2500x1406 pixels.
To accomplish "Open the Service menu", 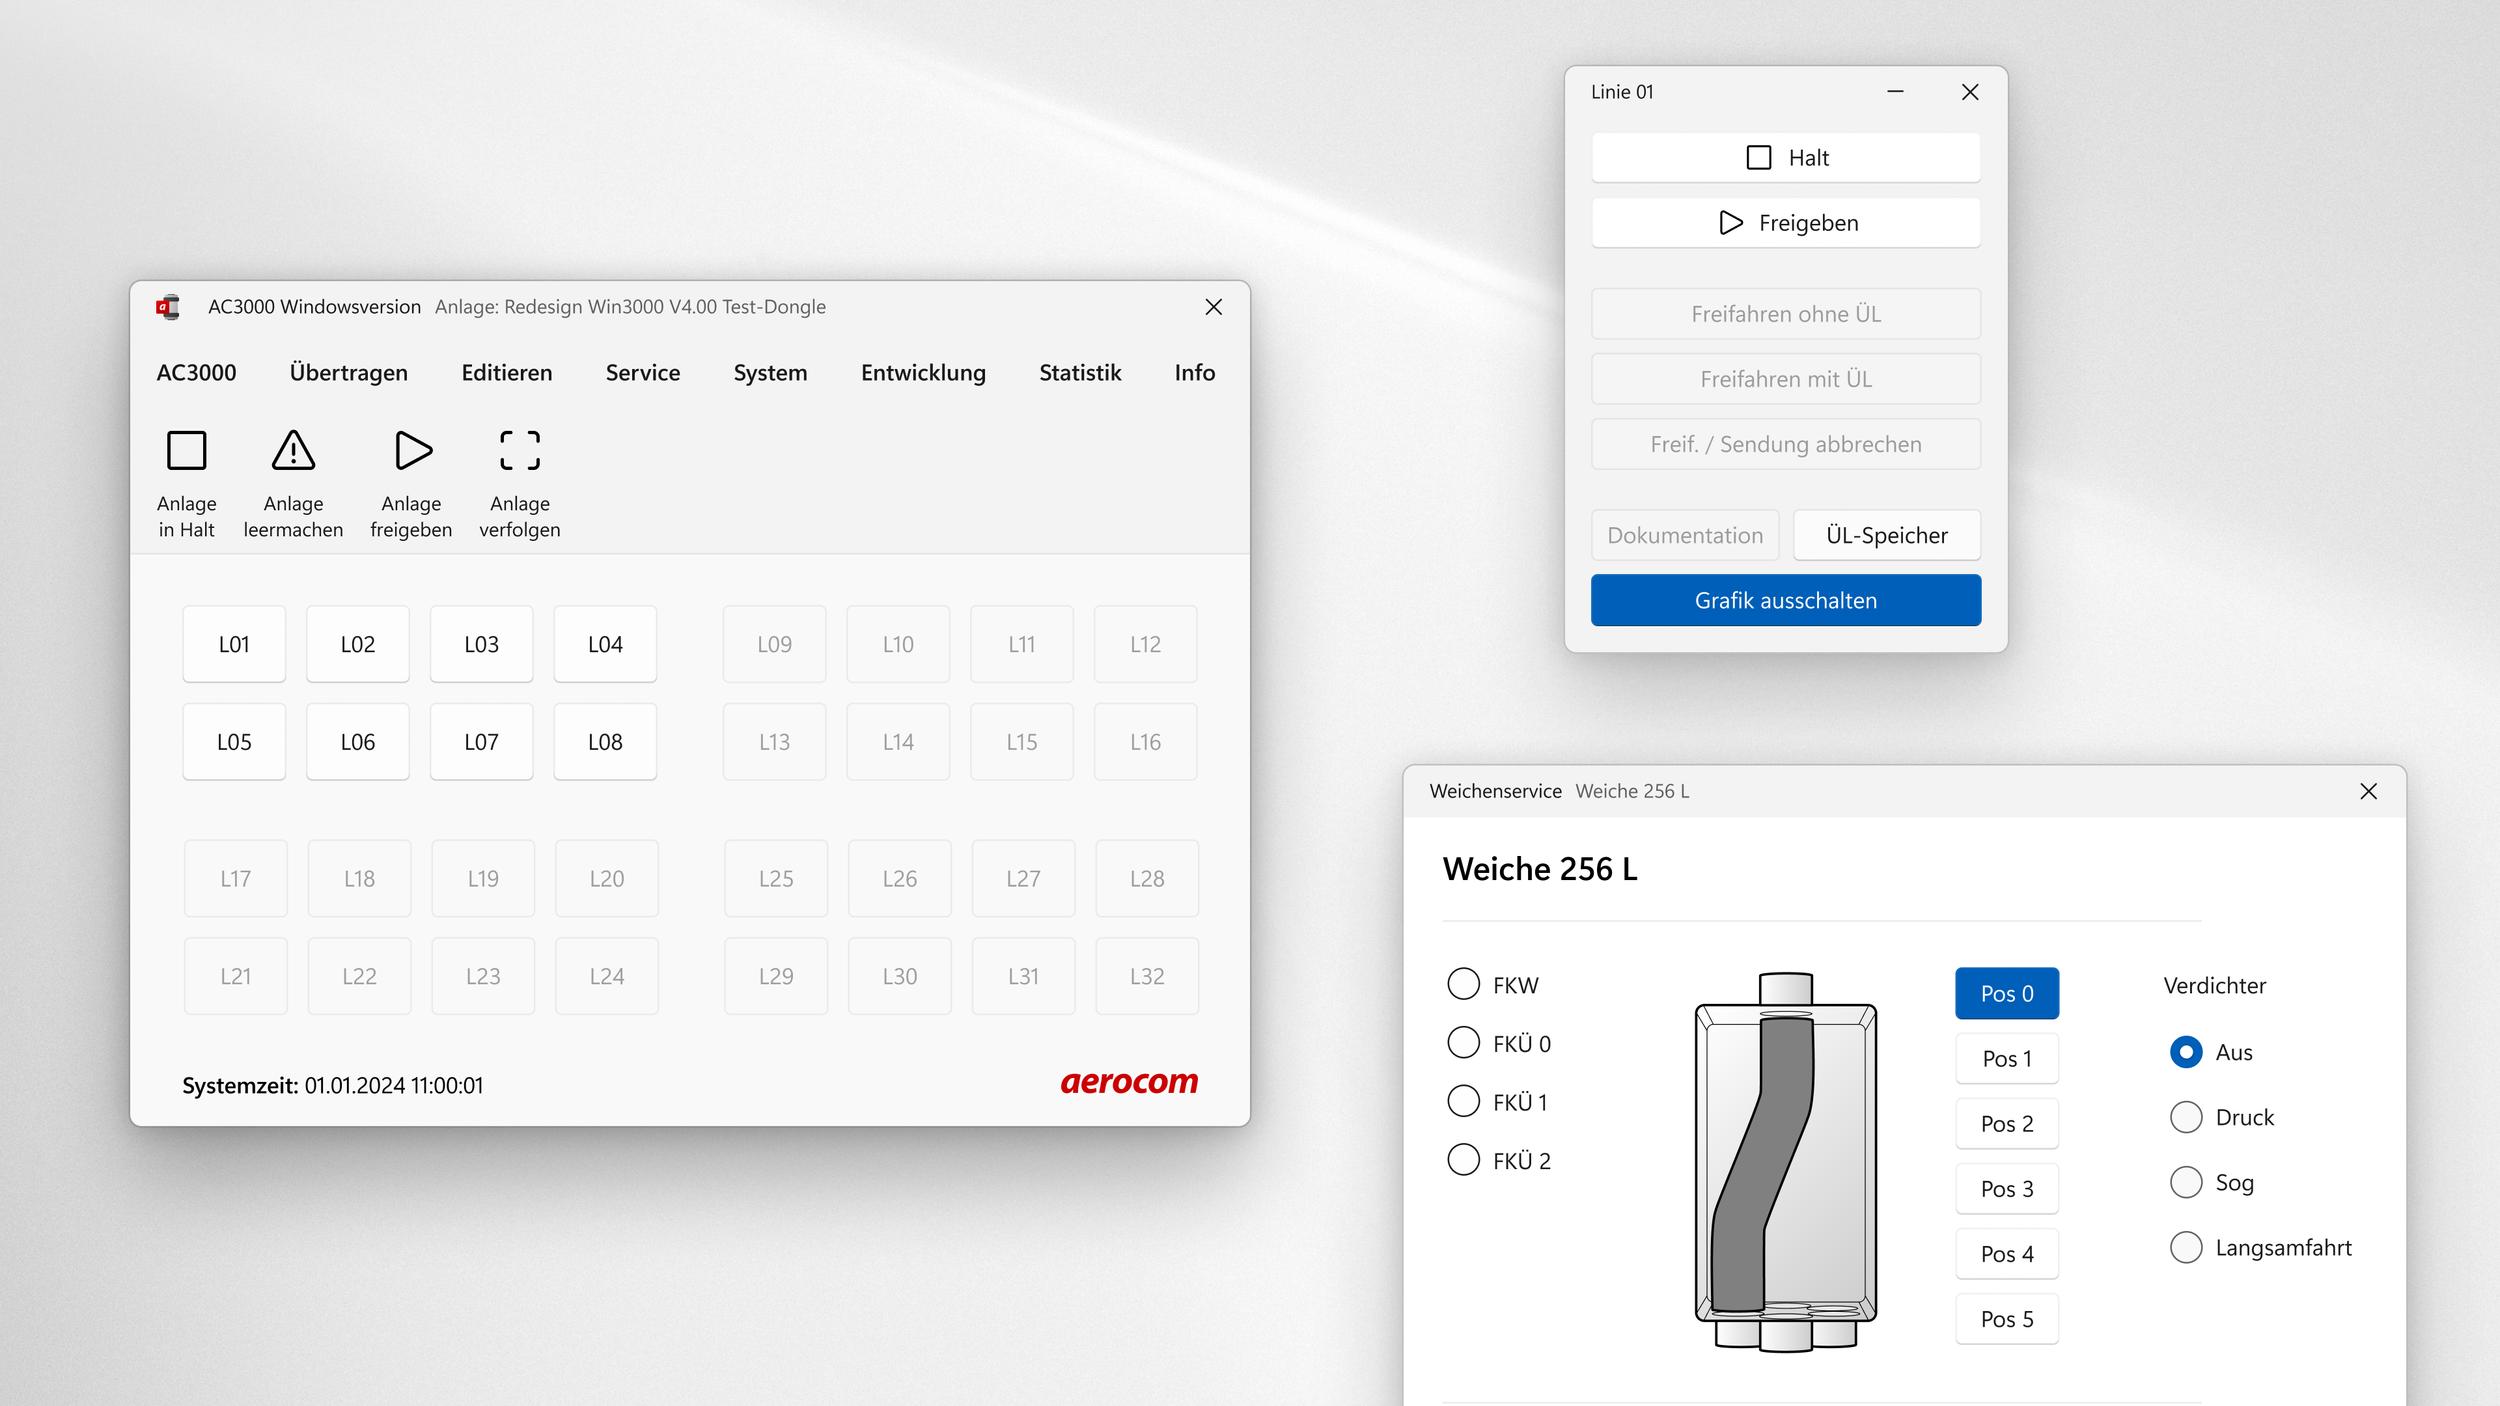I will (643, 373).
